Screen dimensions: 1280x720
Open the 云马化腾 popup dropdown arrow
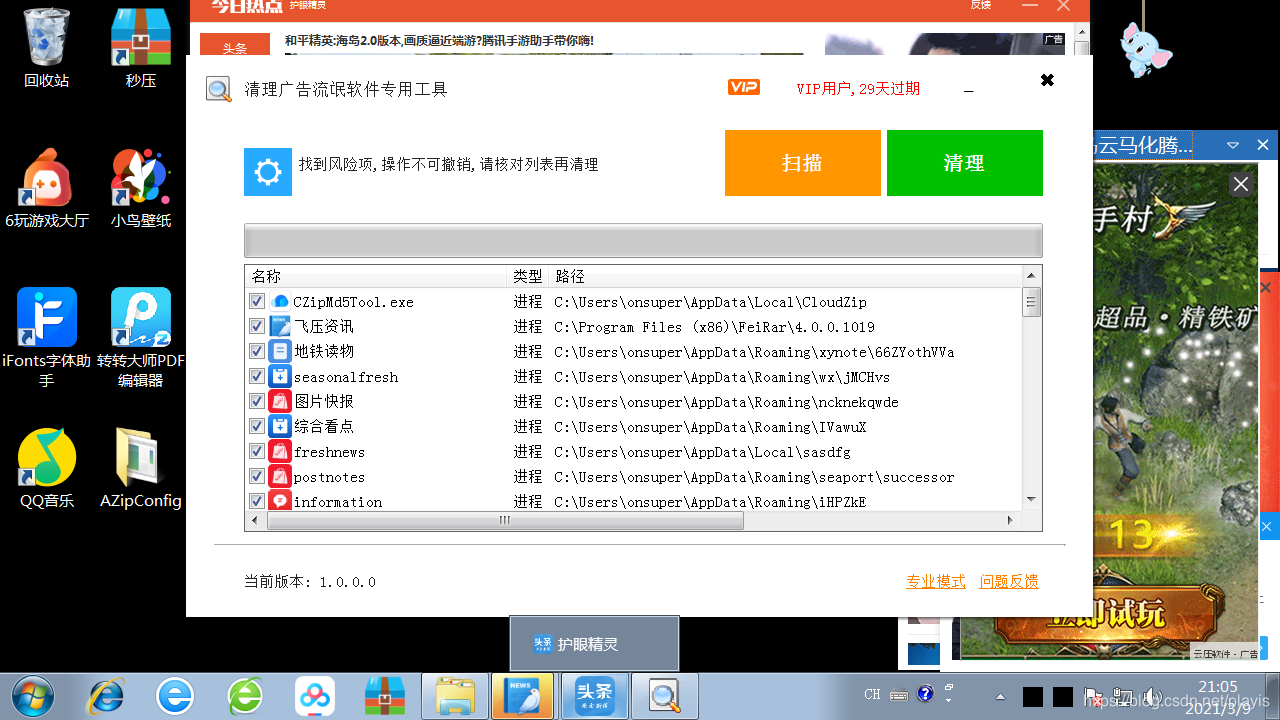pos(1233,146)
